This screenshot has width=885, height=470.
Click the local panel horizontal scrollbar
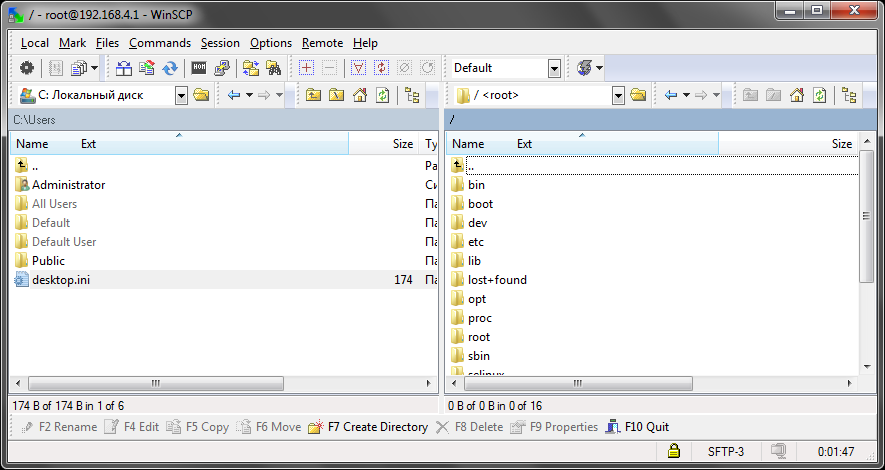(x=156, y=384)
